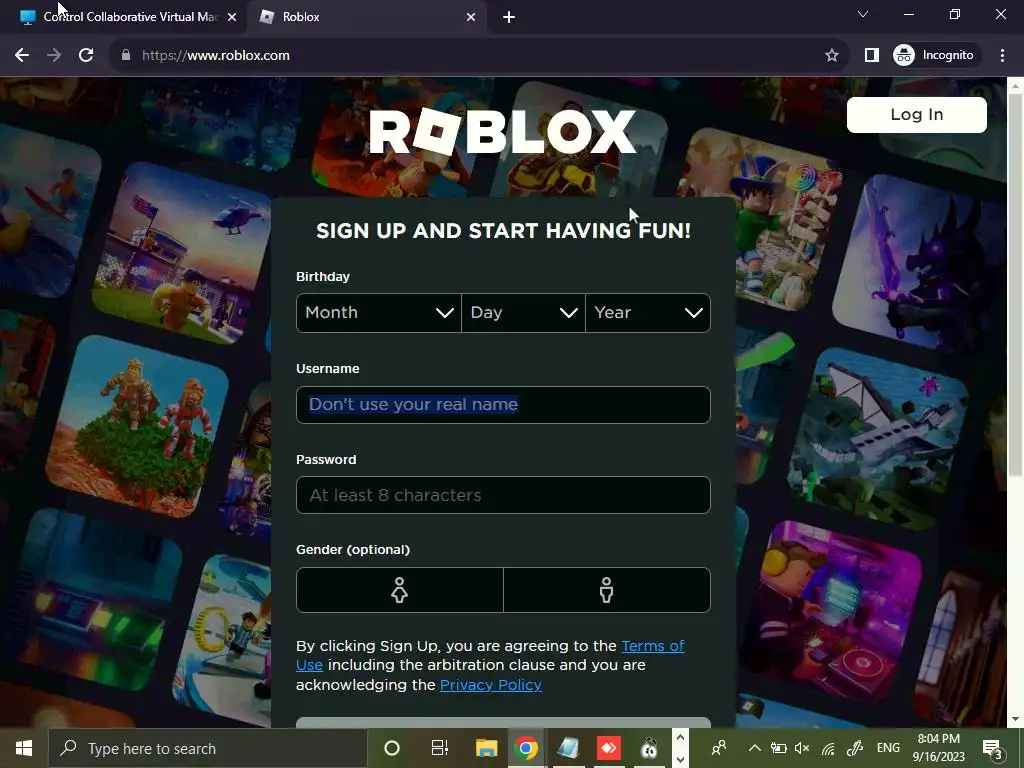Click the bush island characters thumbnail

point(138,426)
